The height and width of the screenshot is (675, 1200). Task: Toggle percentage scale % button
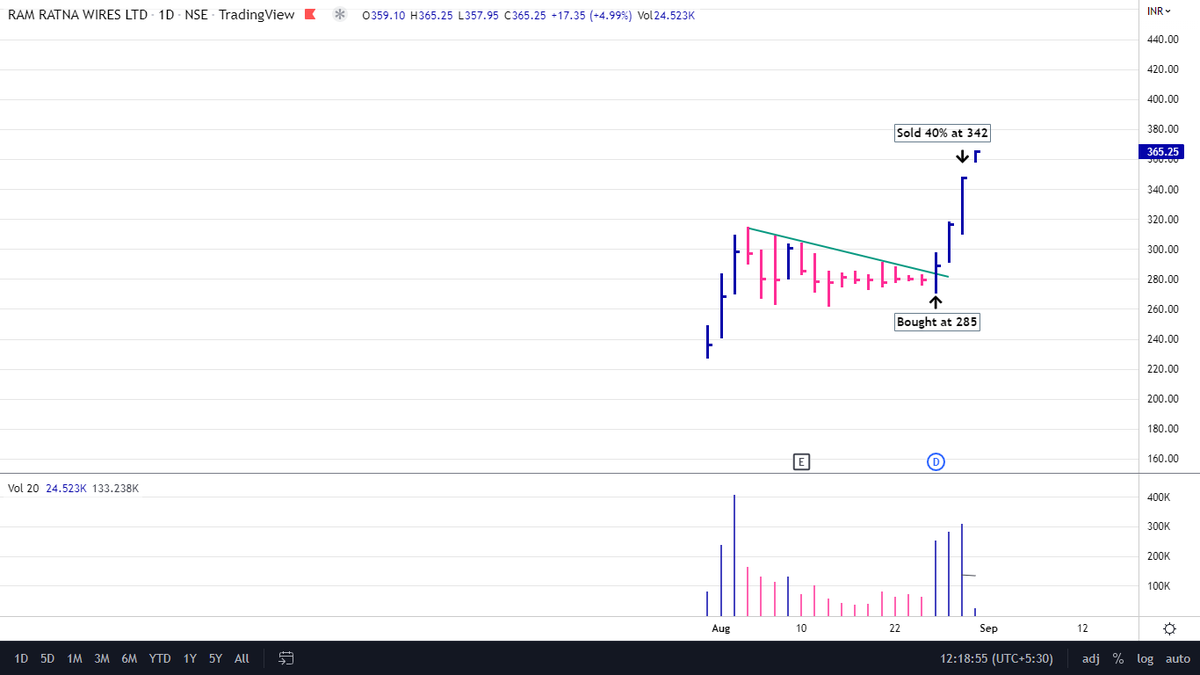tap(1118, 659)
